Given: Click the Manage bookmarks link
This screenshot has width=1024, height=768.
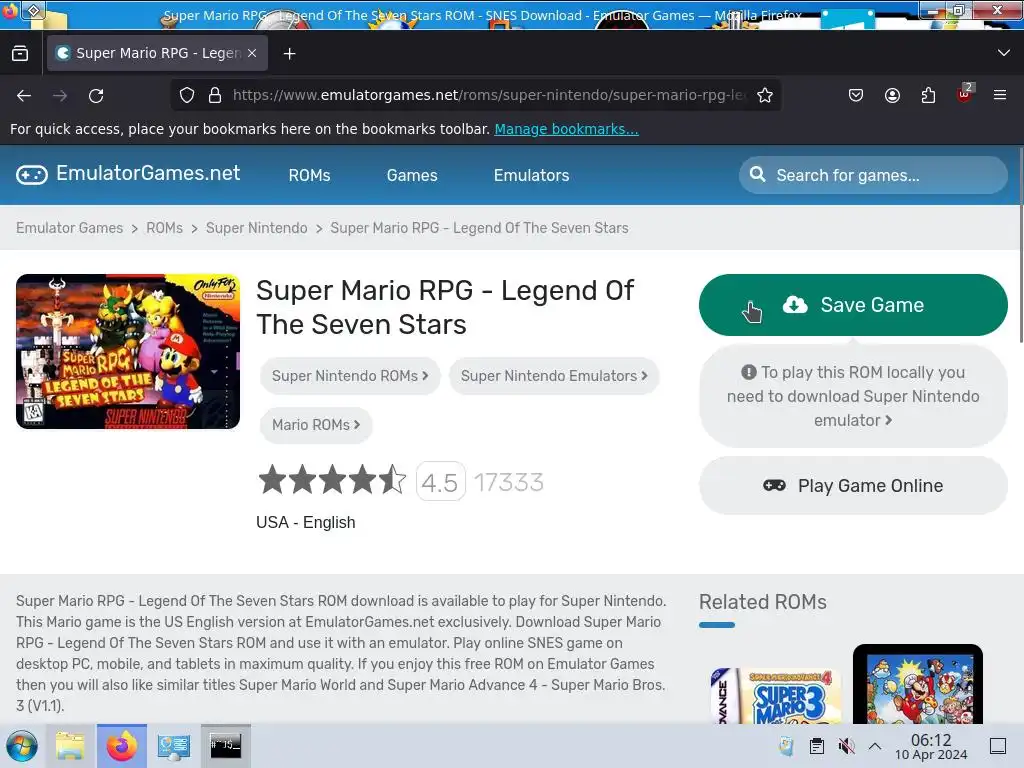Looking at the screenshot, I should [x=566, y=129].
